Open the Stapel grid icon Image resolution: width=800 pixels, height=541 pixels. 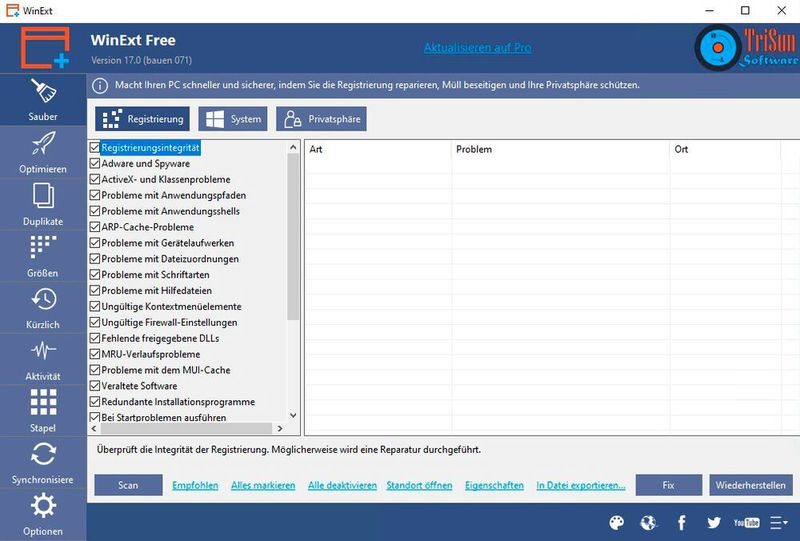coord(43,410)
